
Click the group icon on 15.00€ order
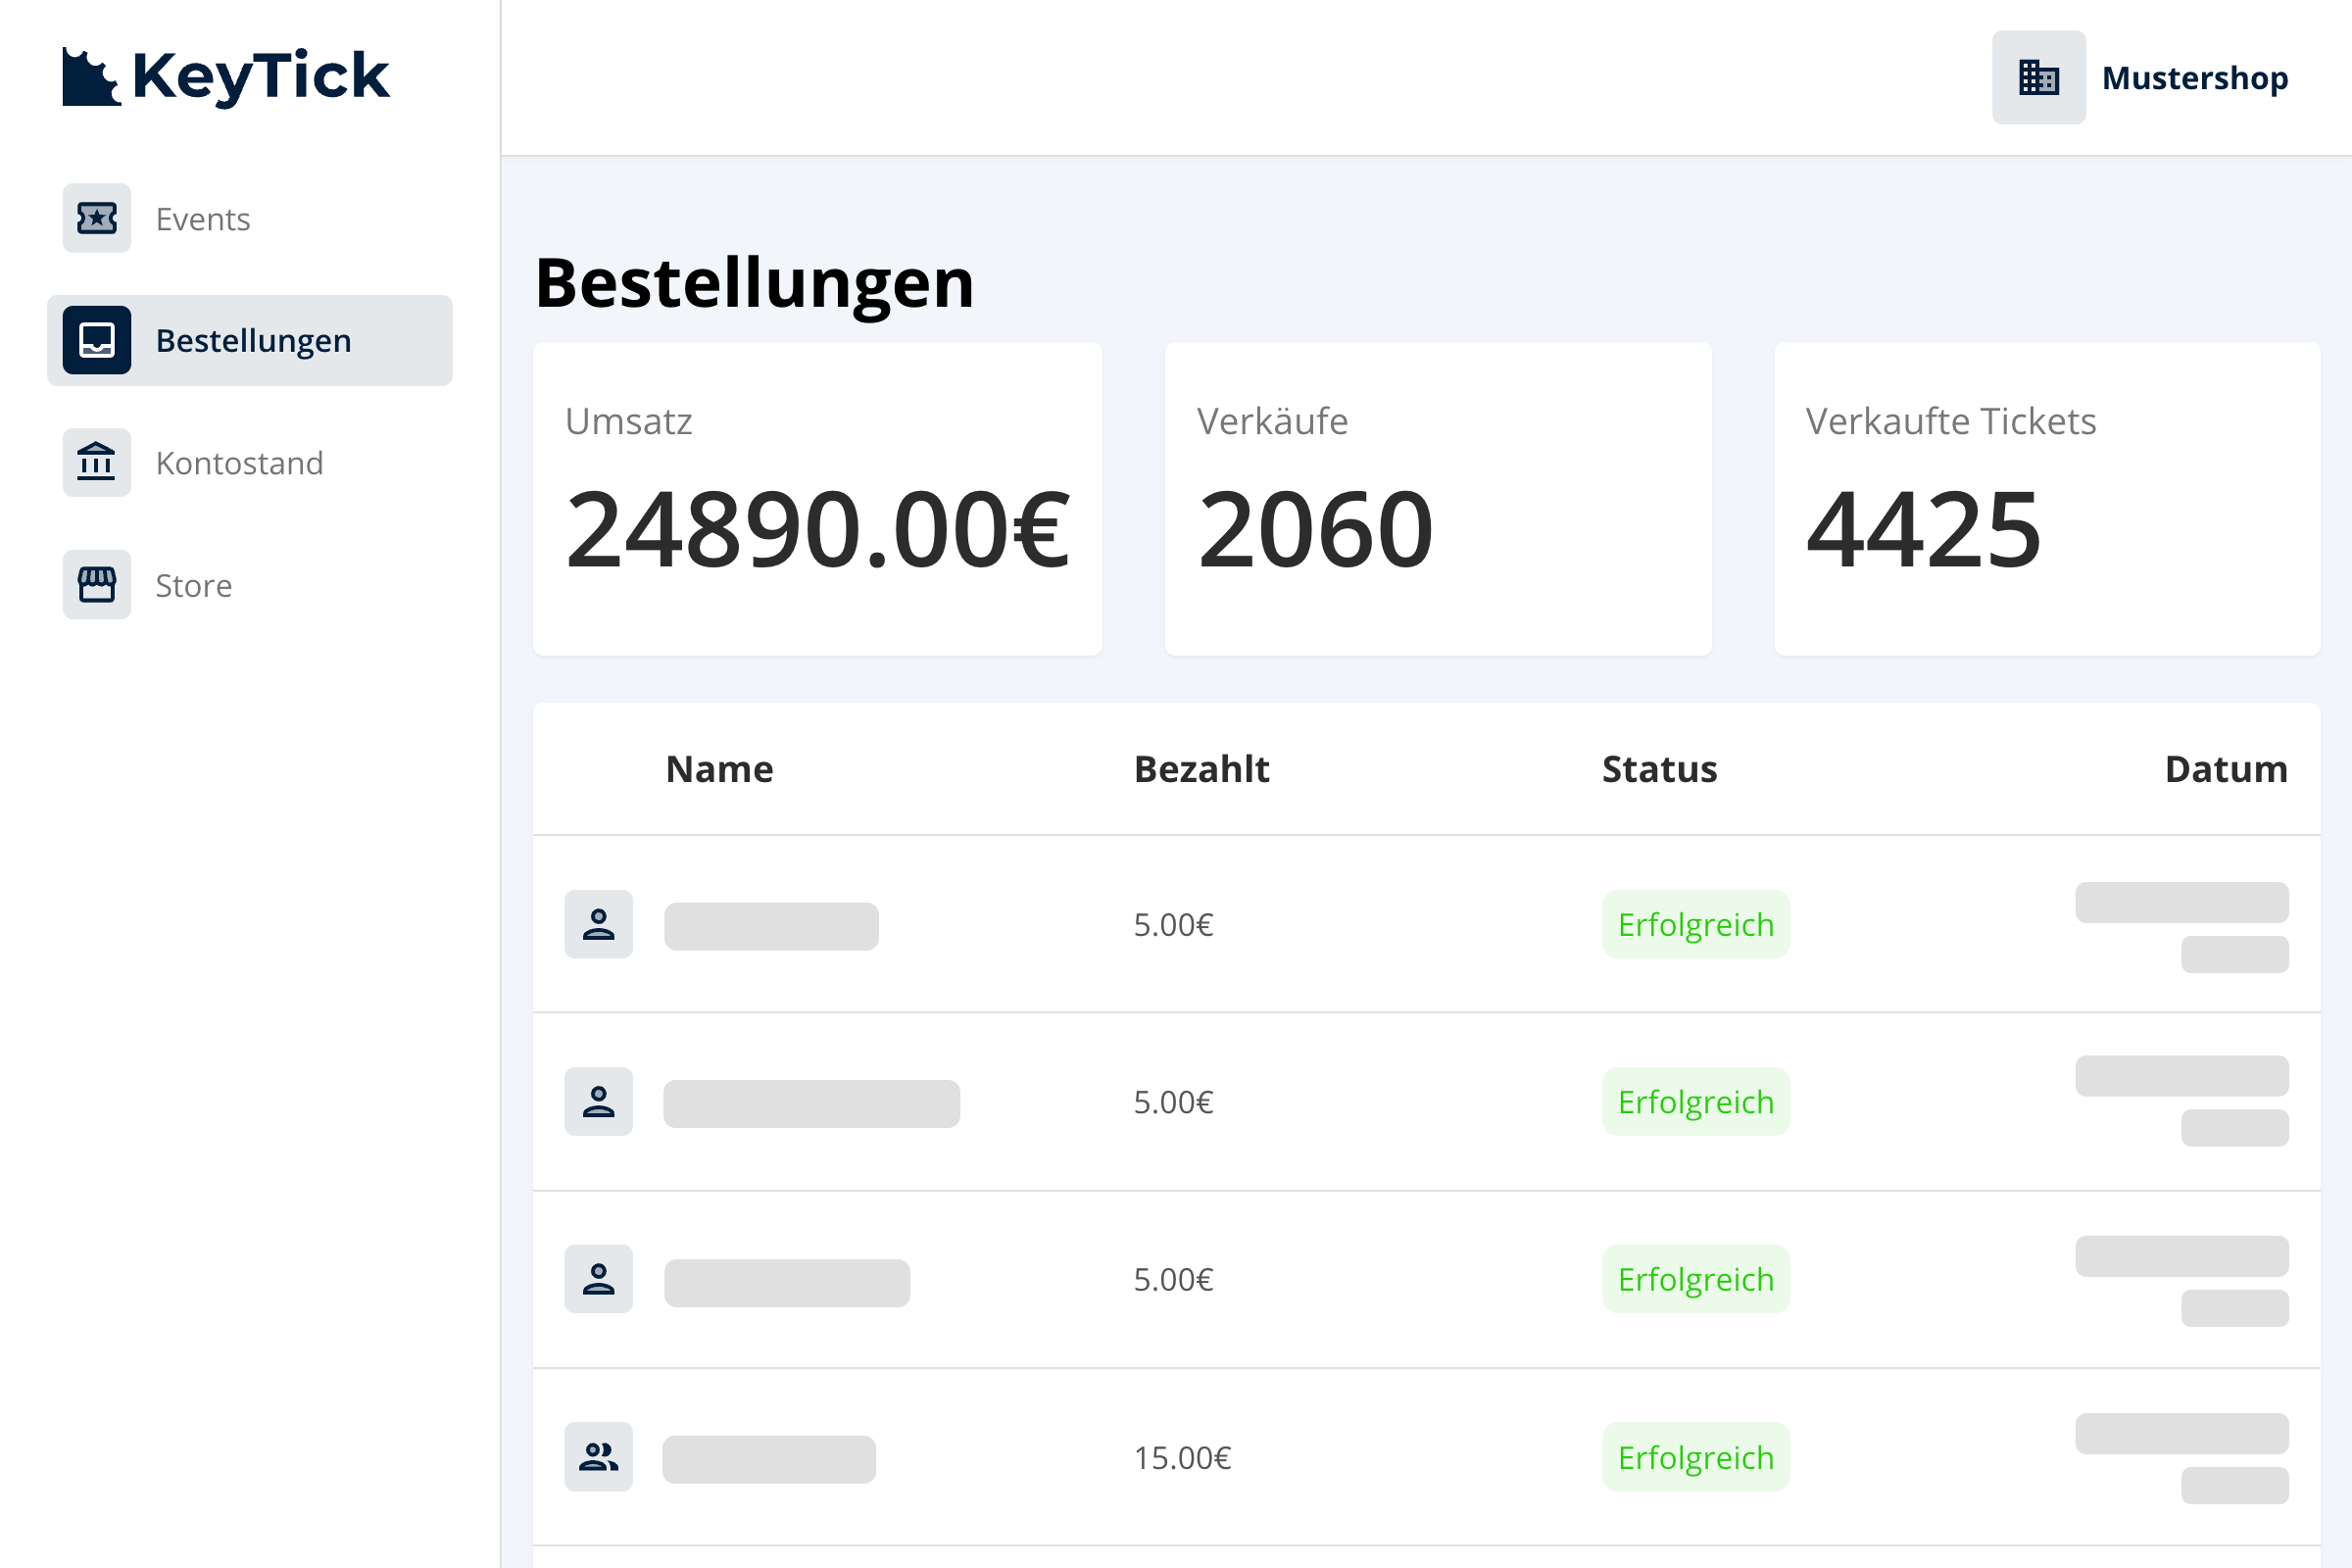(598, 1457)
